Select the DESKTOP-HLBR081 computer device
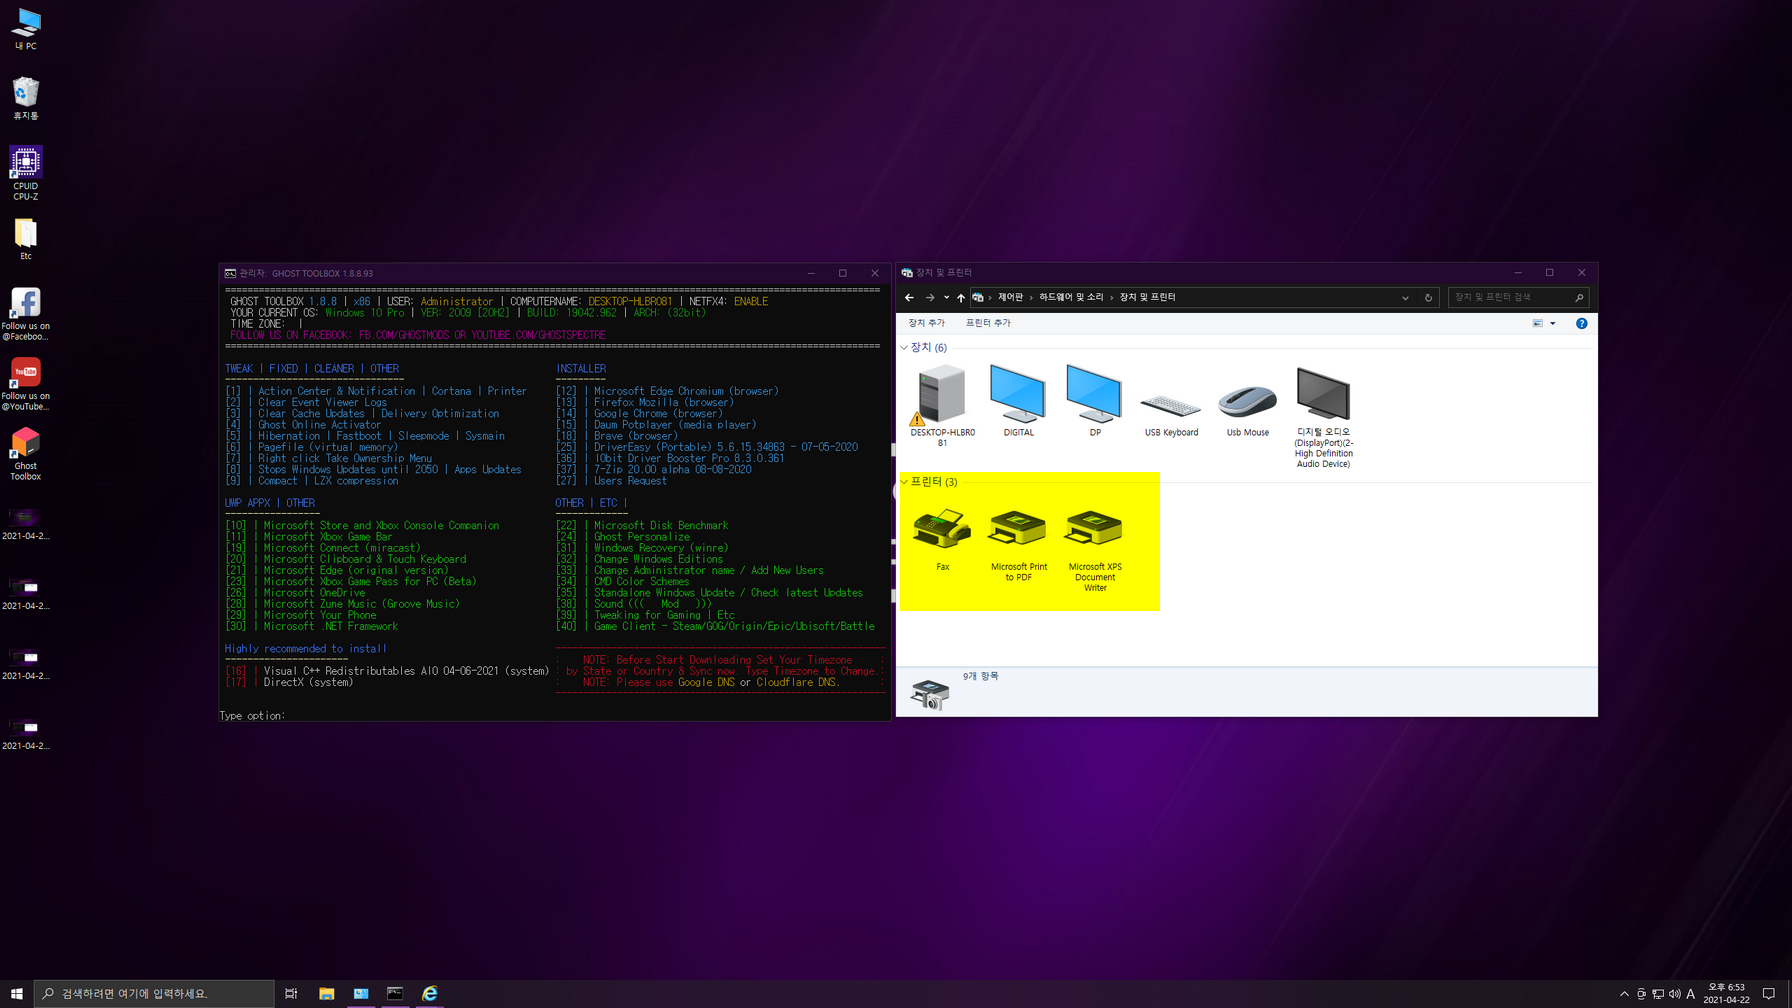Viewport: 1792px width, 1008px height. pos(942,406)
